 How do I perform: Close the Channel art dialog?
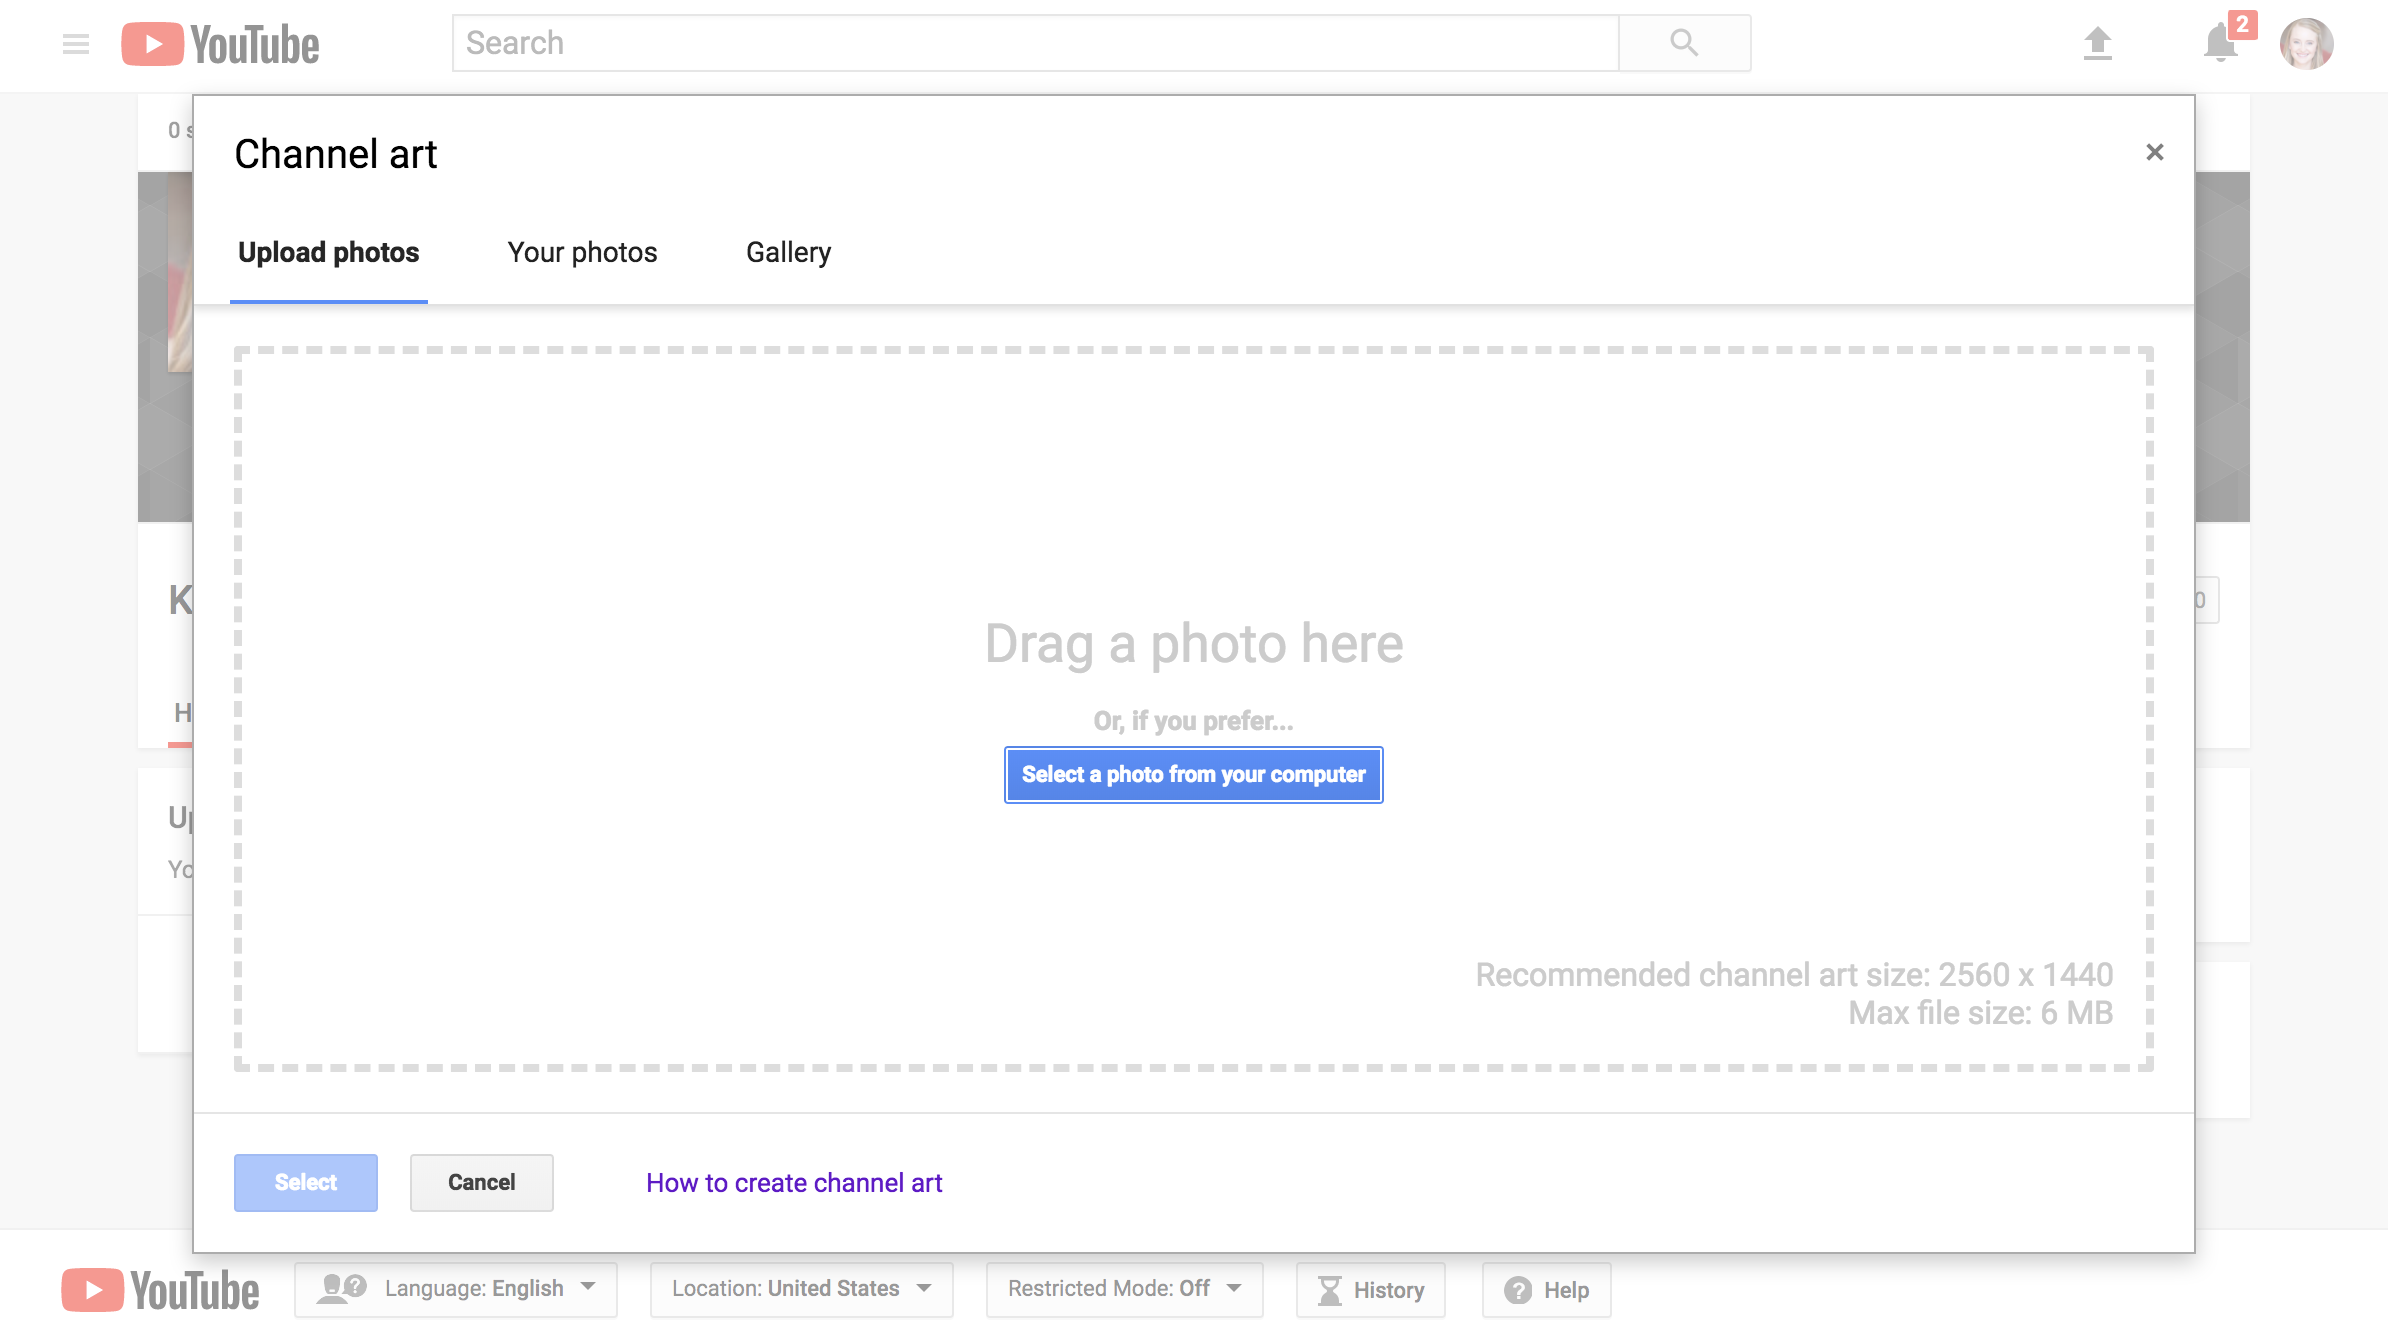pos(2155,152)
